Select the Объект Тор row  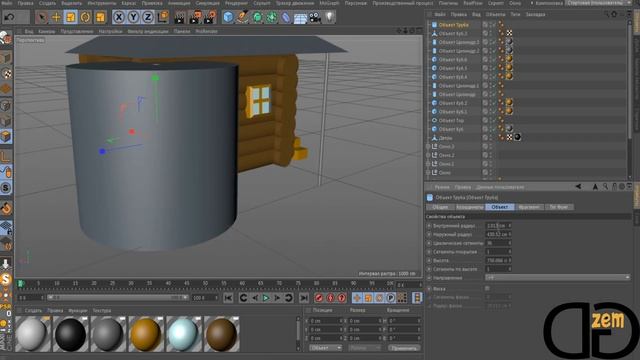pos(451,120)
